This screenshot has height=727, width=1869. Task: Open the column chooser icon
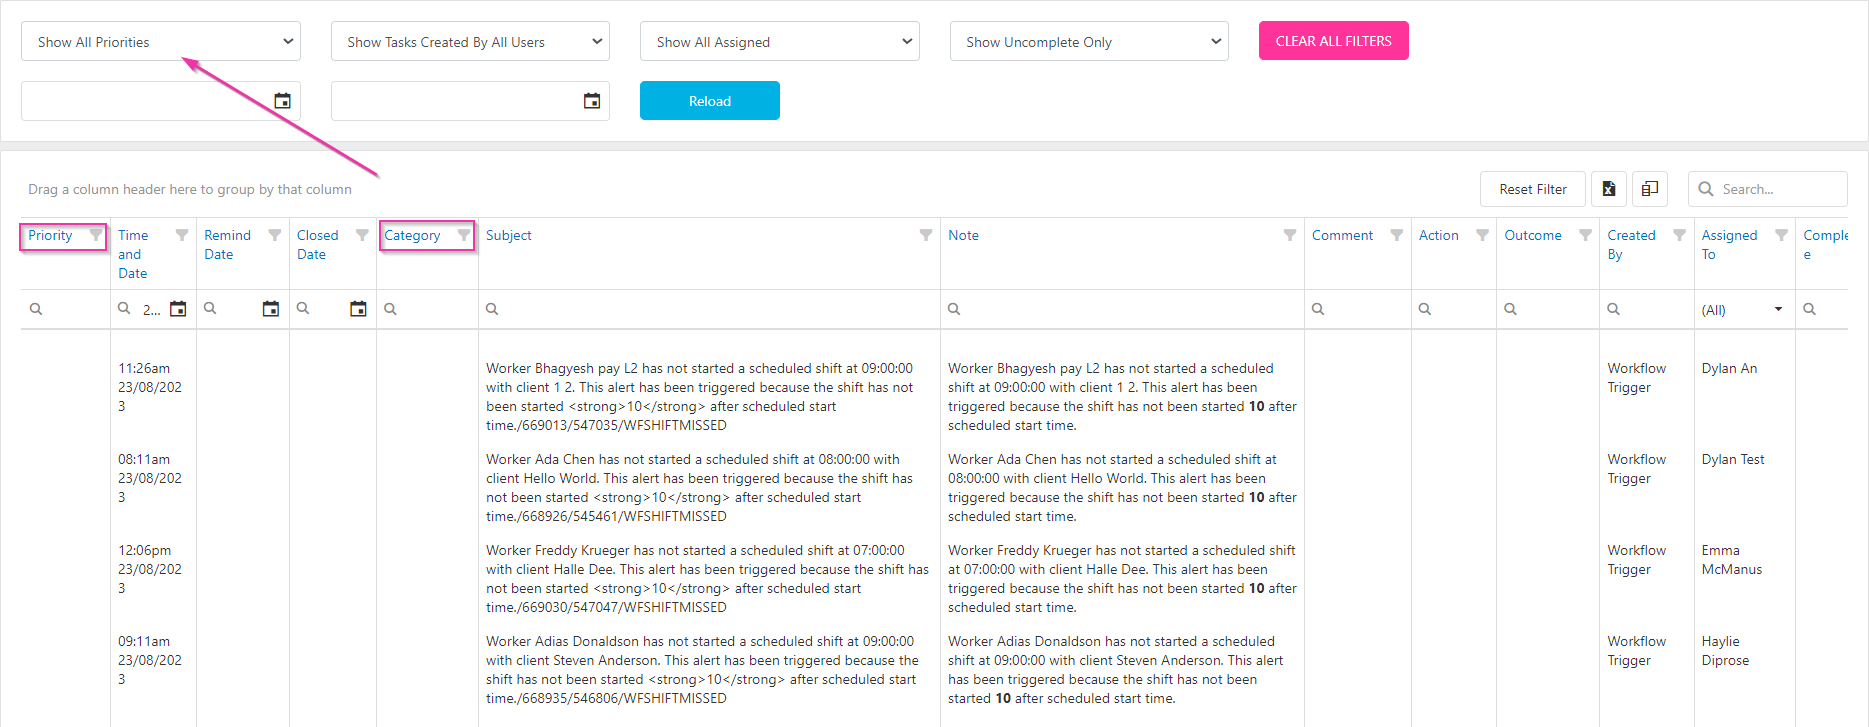point(1650,189)
